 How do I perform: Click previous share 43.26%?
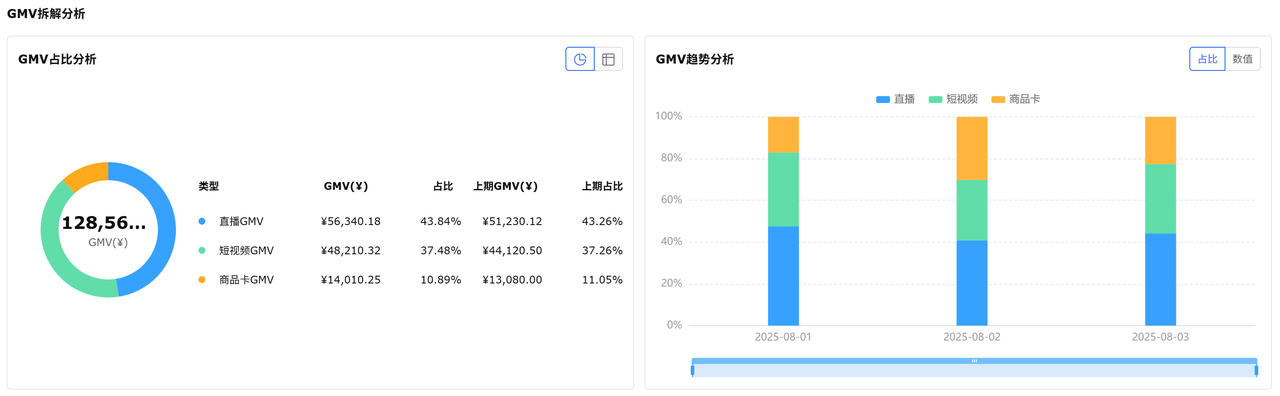[x=602, y=221]
